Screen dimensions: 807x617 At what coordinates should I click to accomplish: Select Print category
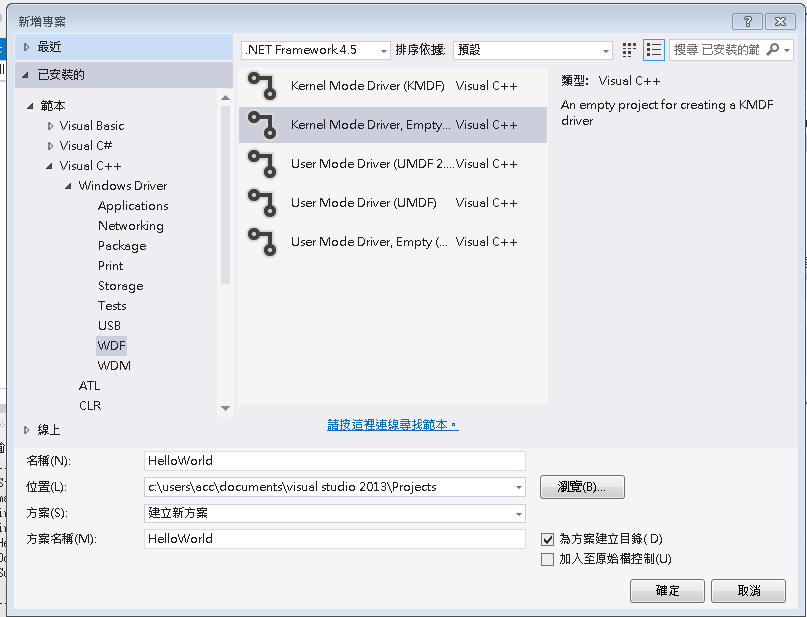click(x=111, y=266)
